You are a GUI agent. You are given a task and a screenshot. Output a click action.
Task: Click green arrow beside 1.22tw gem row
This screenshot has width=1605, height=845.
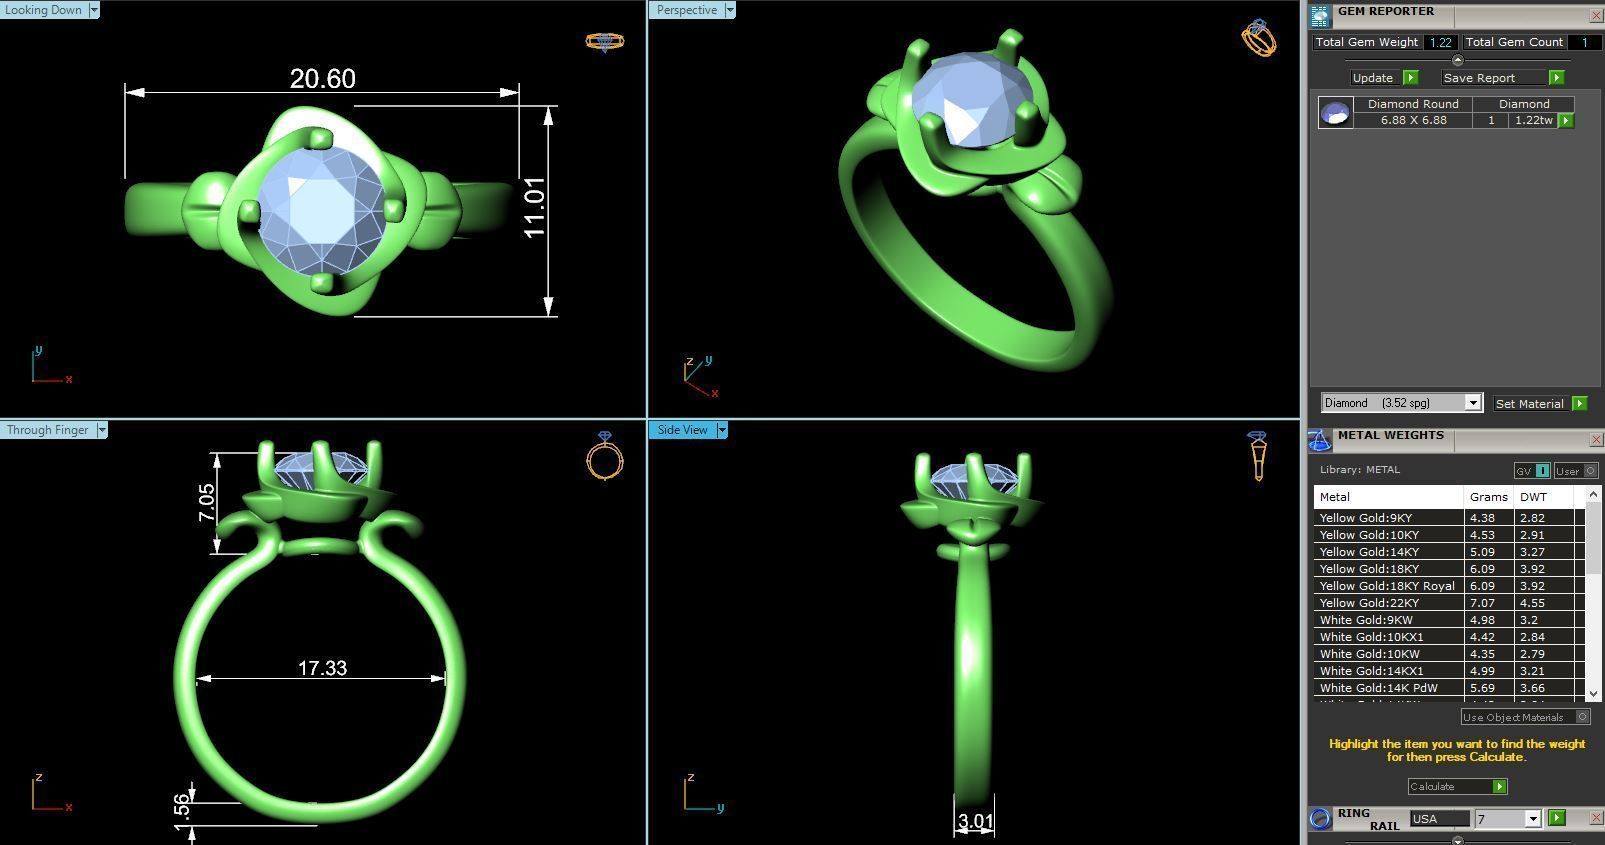(1566, 120)
